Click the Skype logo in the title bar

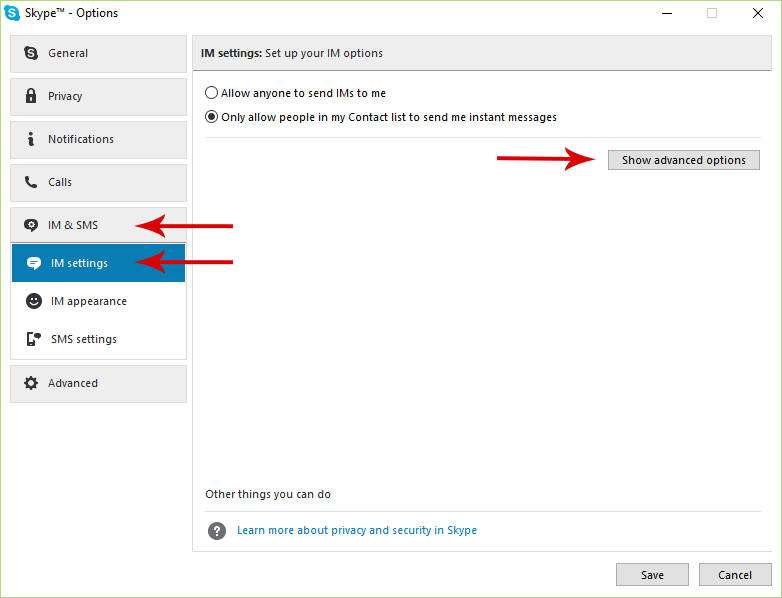[12, 13]
